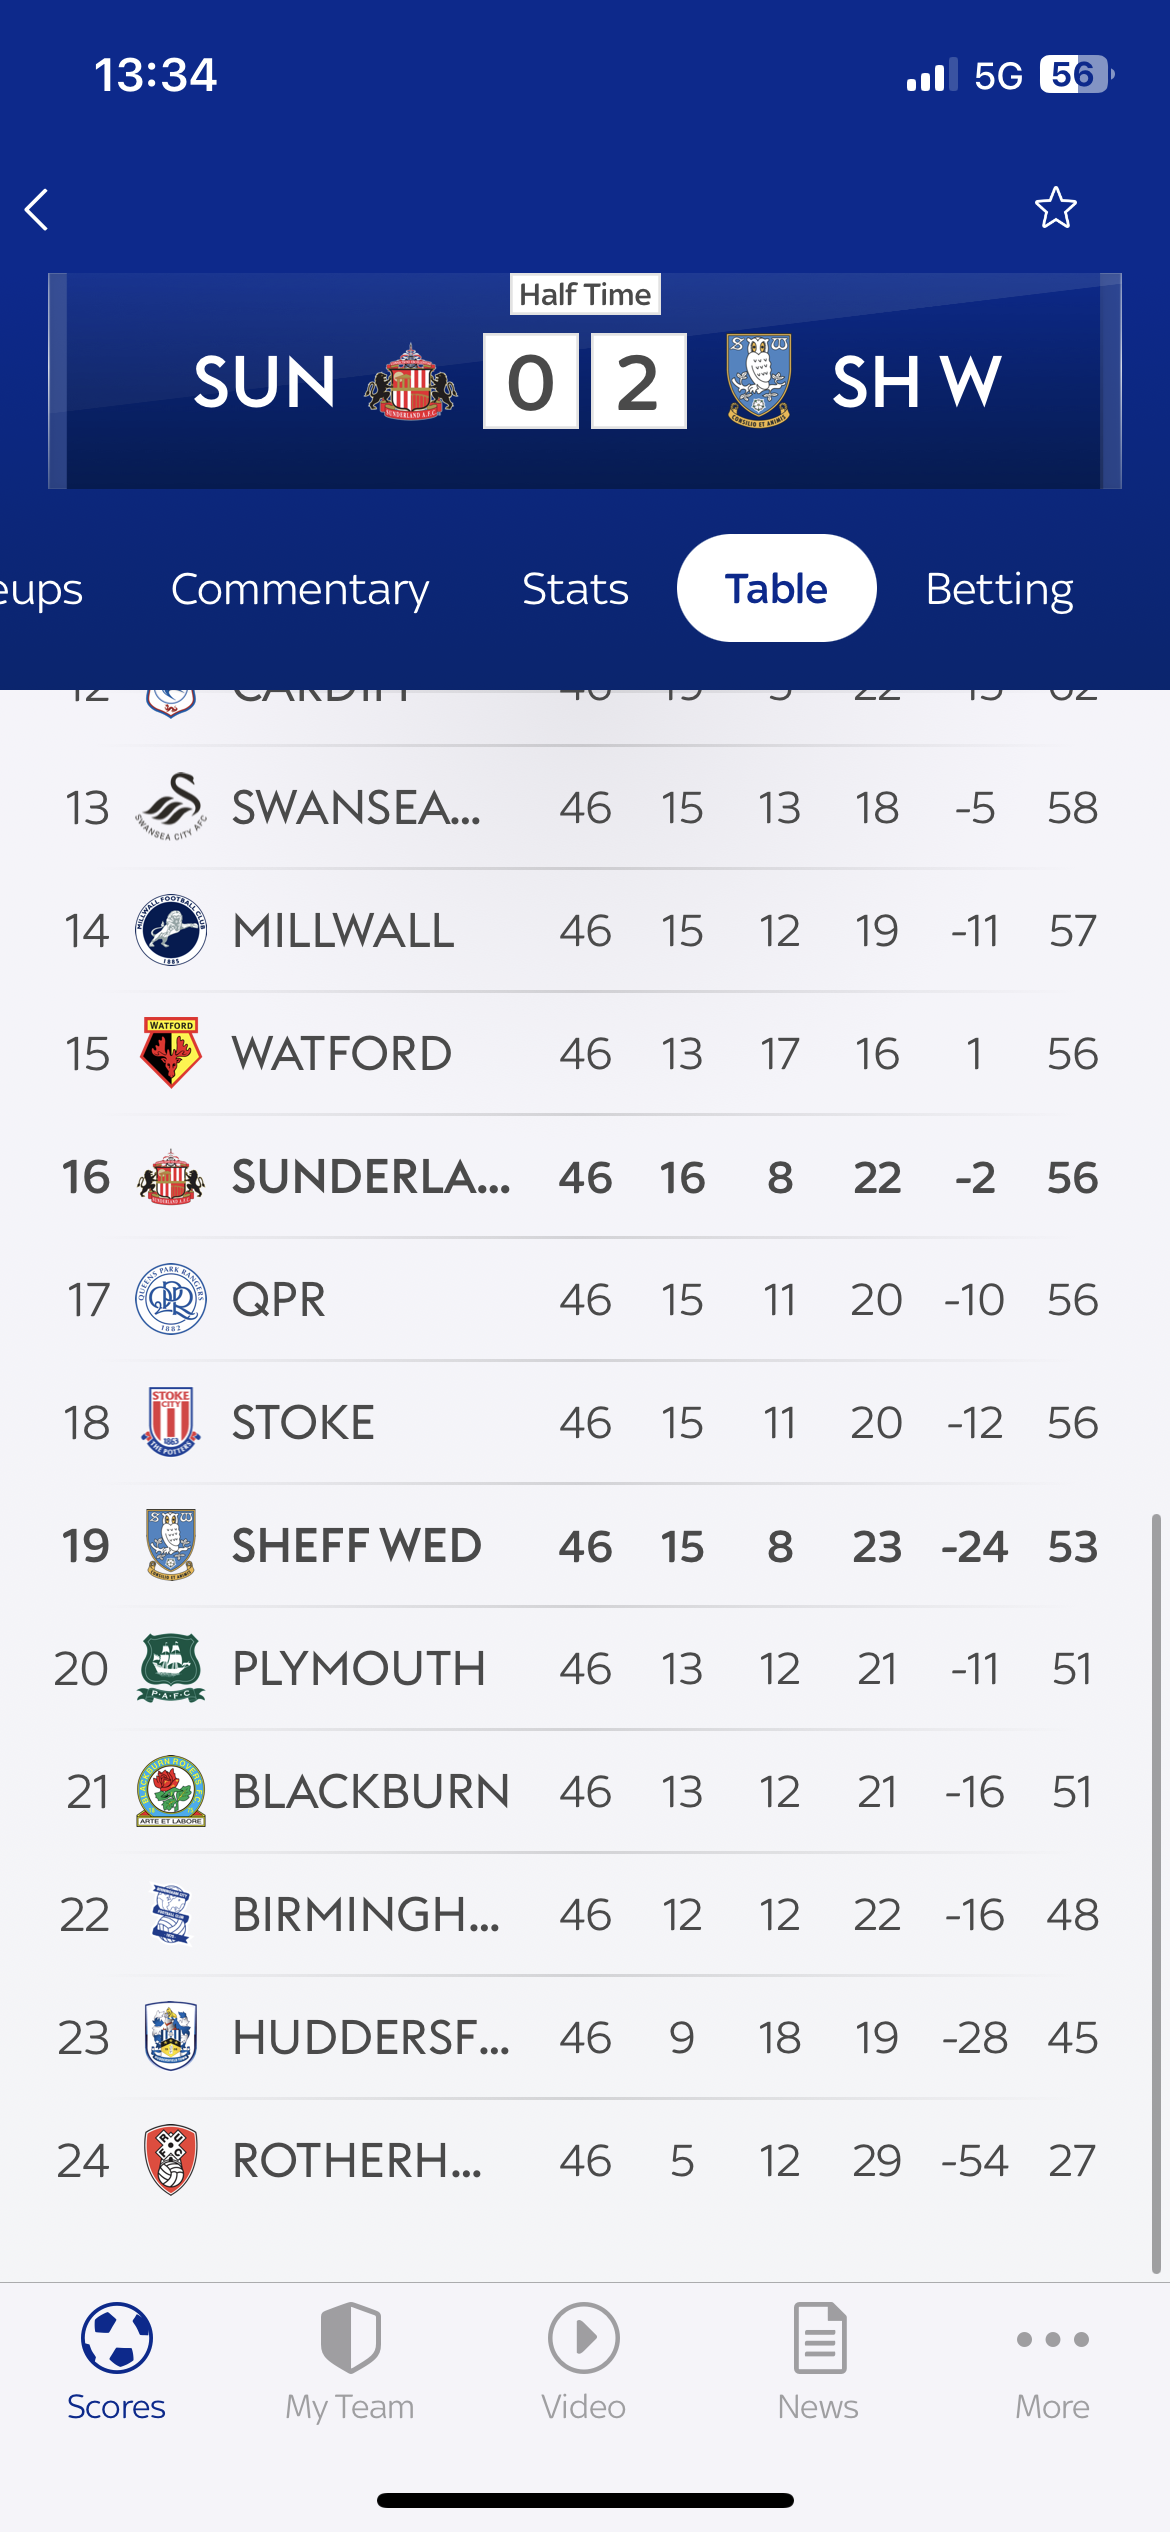
Task: Switch to the Commentary tab
Action: [x=300, y=589]
